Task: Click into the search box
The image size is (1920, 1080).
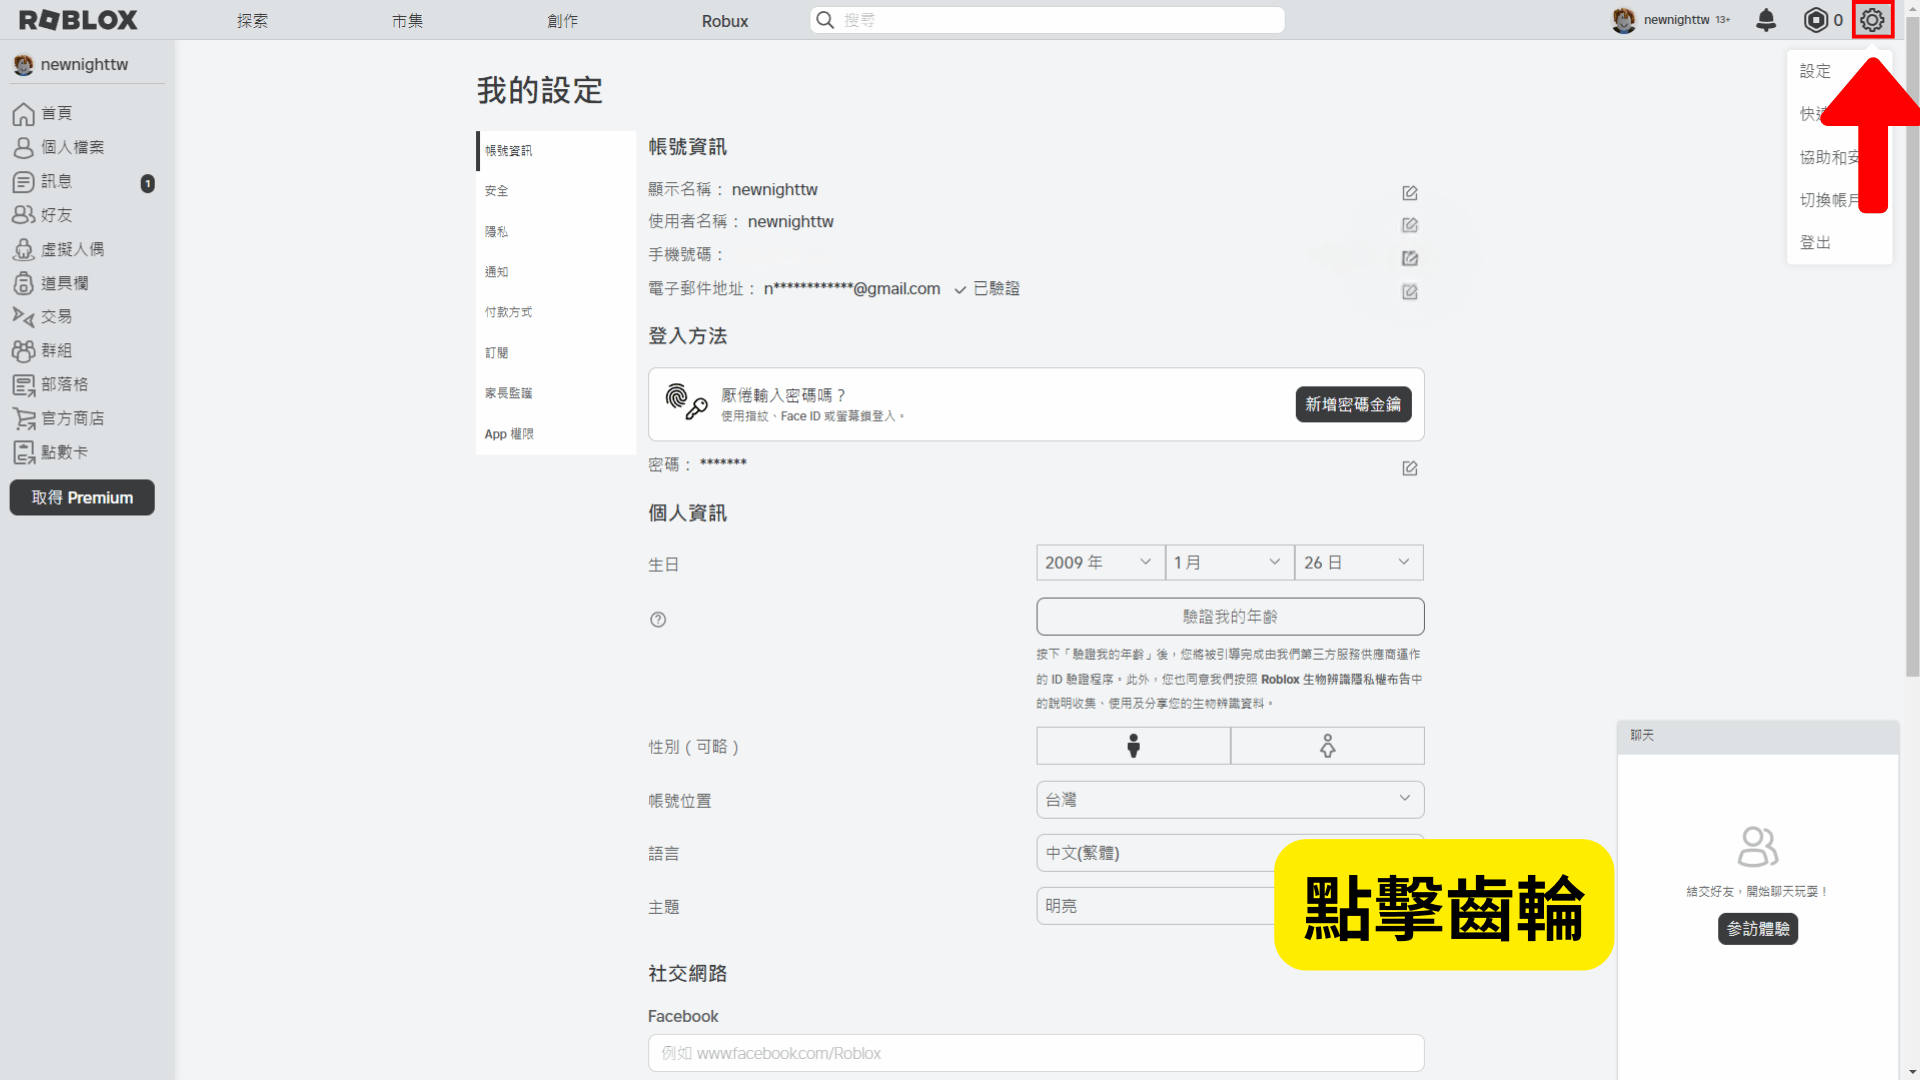Action: coord(1048,20)
